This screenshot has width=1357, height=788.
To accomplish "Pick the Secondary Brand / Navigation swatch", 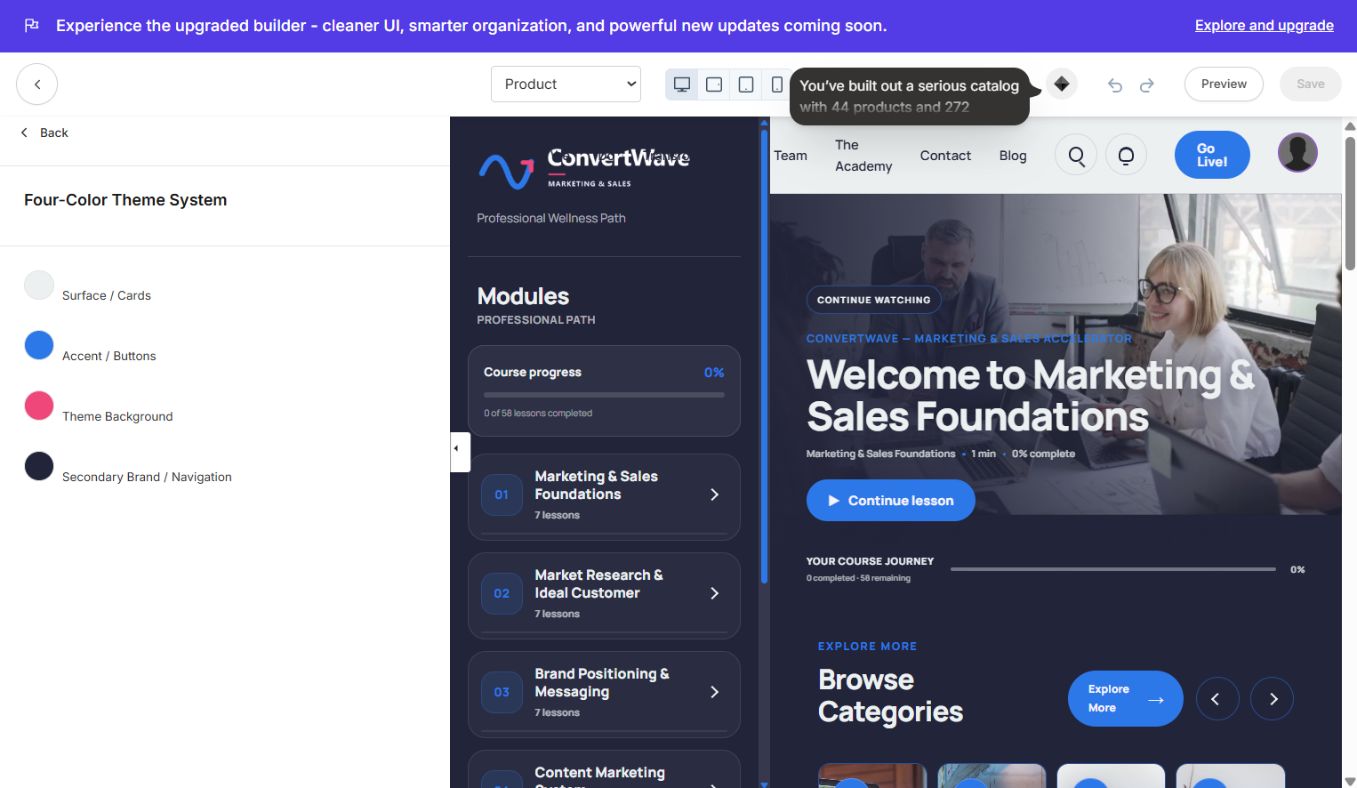I will click(x=39, y=466).
